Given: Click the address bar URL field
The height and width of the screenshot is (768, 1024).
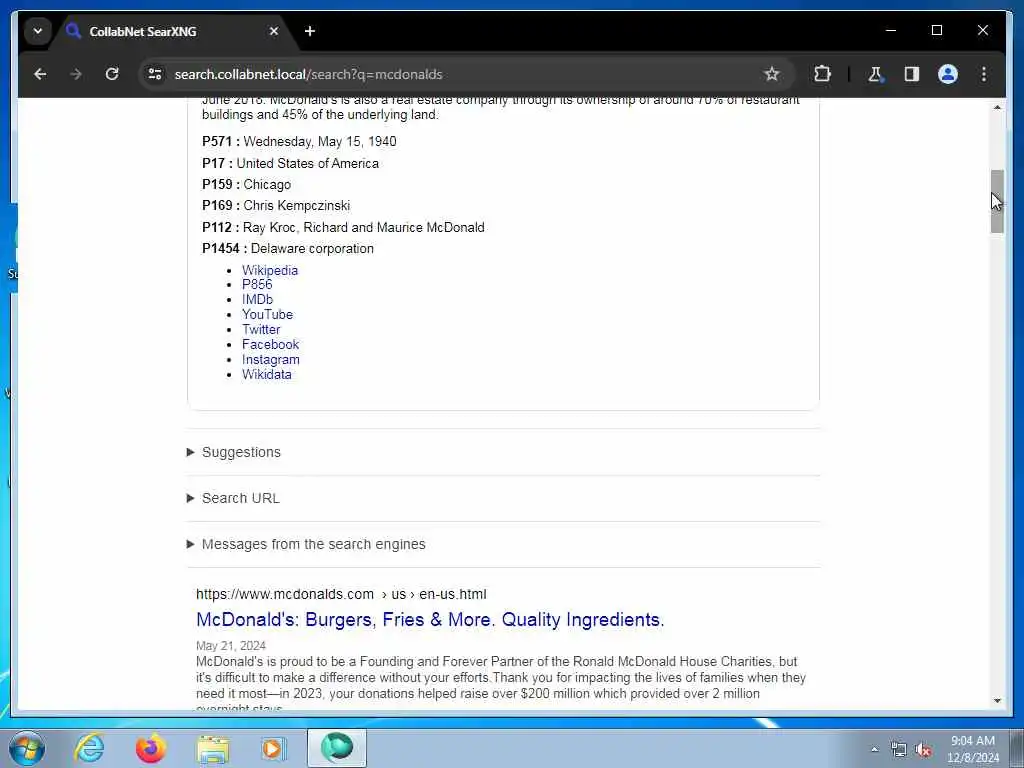Looking at the screenshot, I should (x=457, y=74).
